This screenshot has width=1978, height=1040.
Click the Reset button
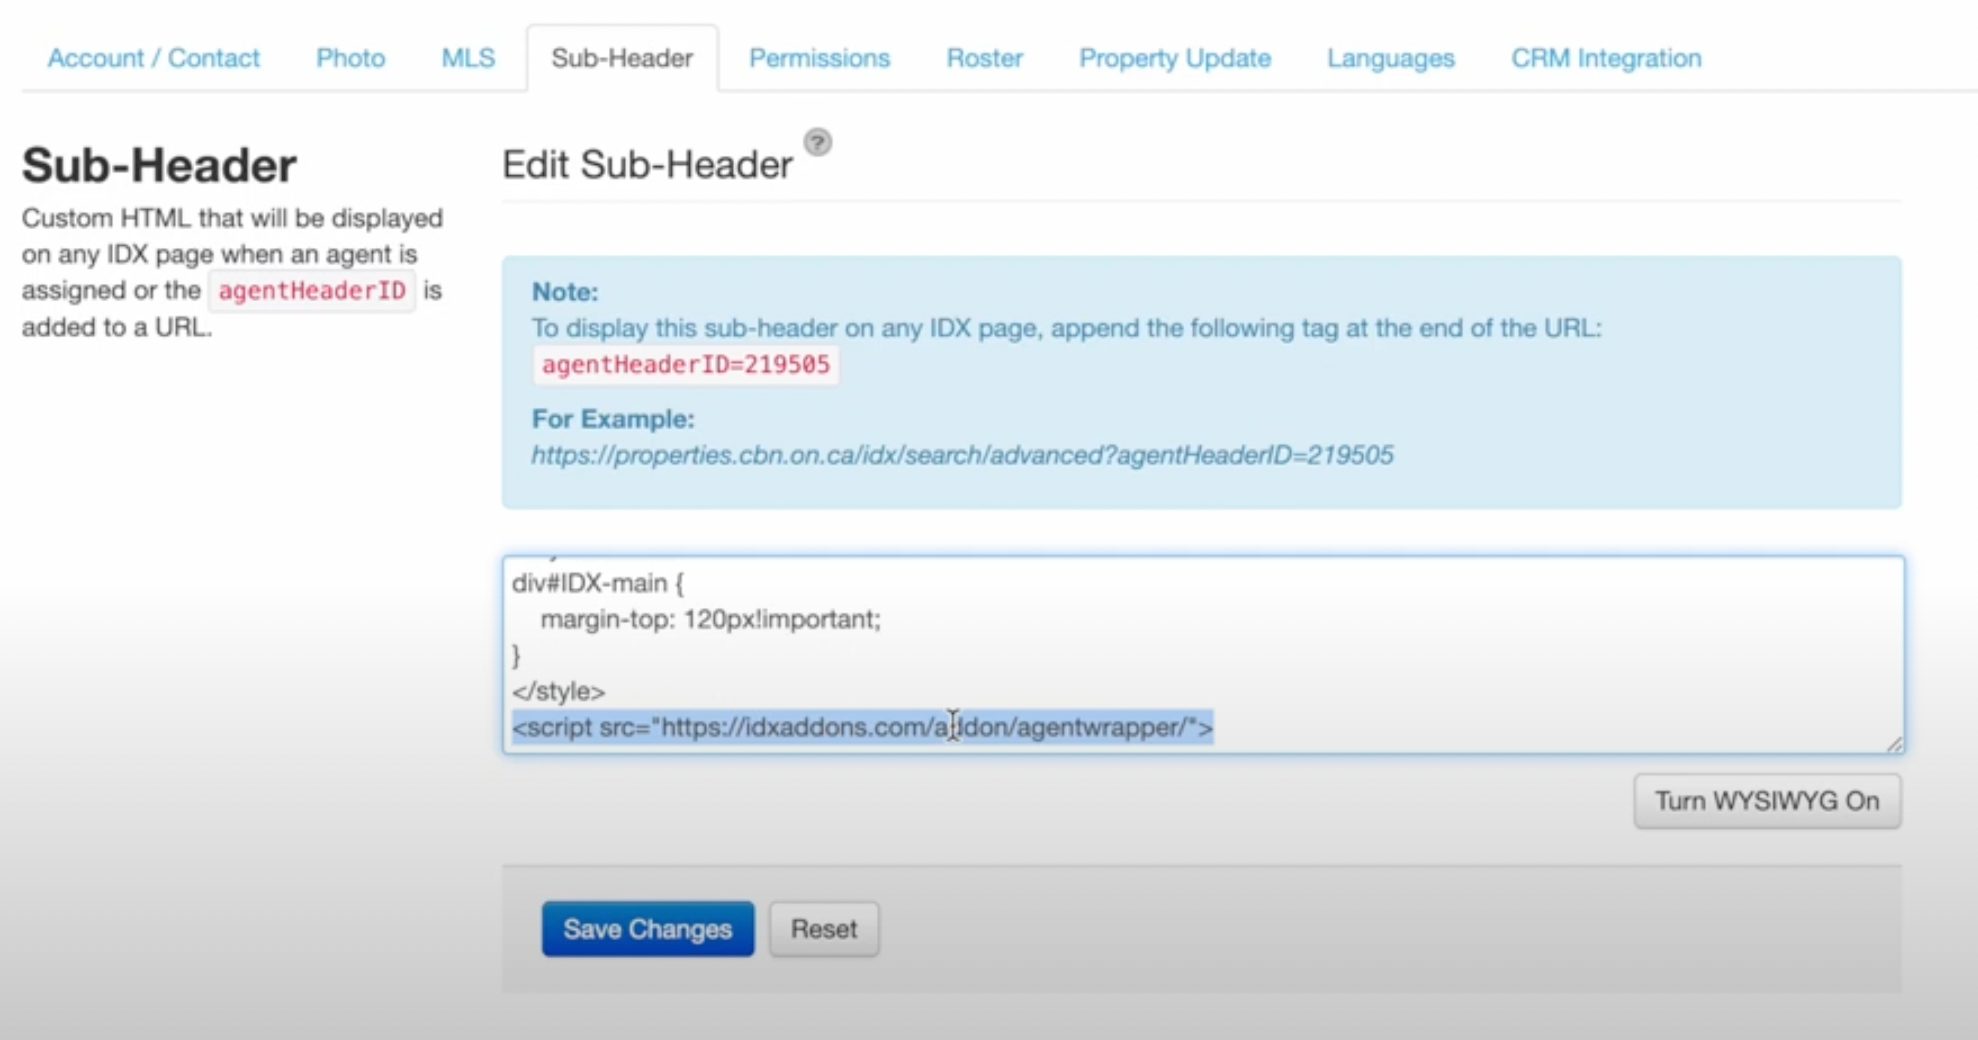point(823,929)
